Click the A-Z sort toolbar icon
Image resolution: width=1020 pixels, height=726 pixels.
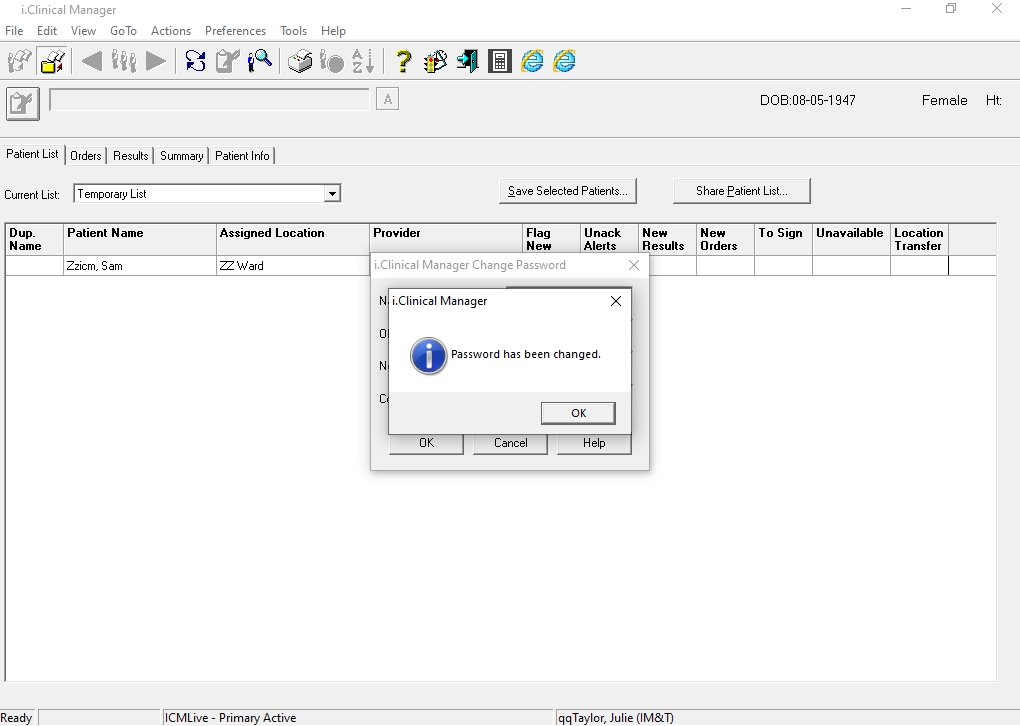[x=363, y=61]
